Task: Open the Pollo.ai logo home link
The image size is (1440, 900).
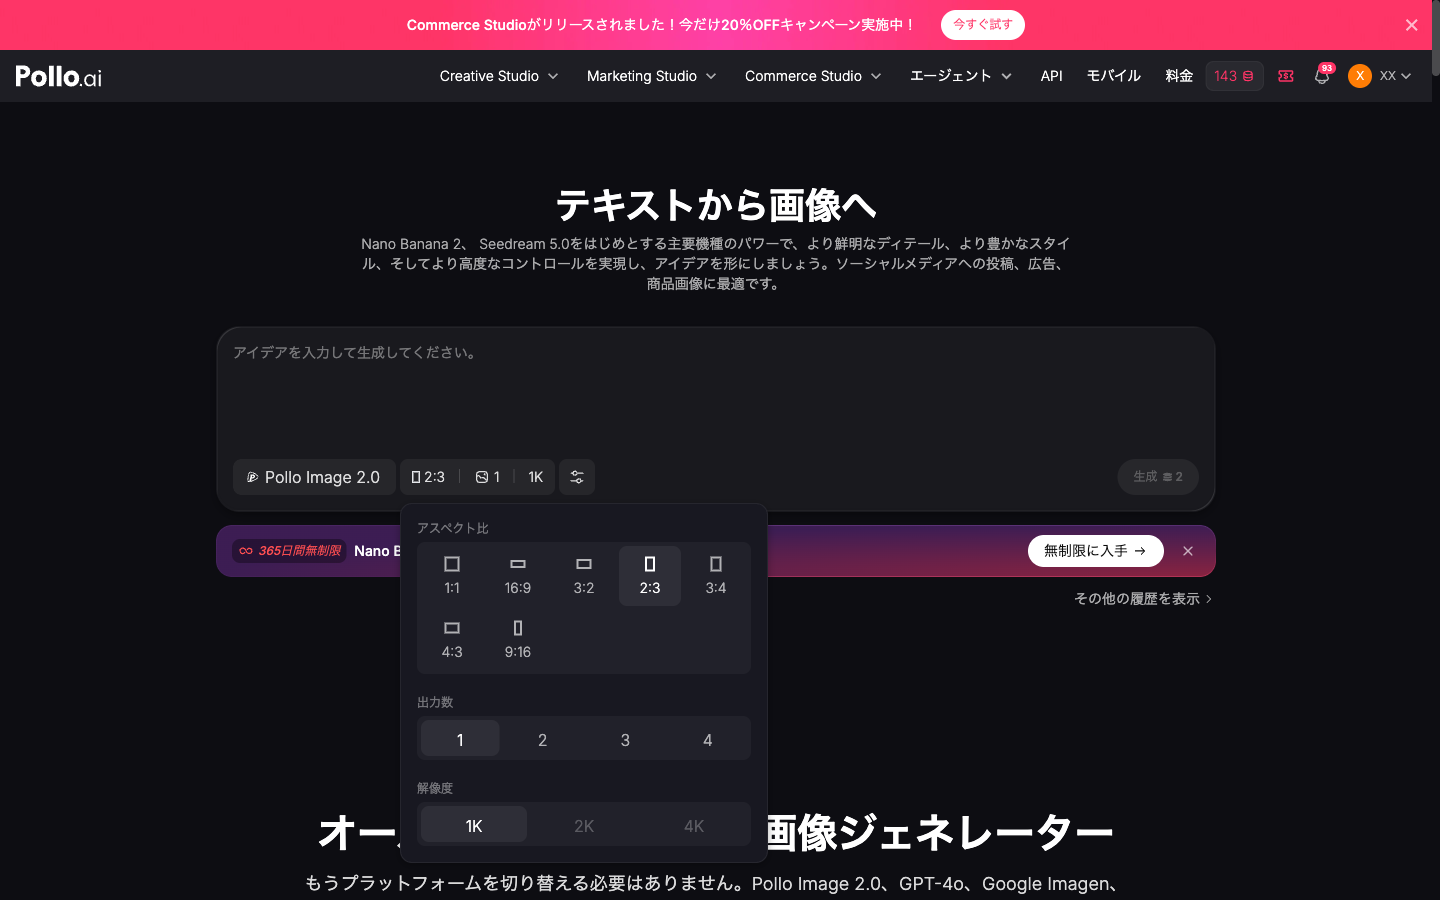Action: (59, 76)
